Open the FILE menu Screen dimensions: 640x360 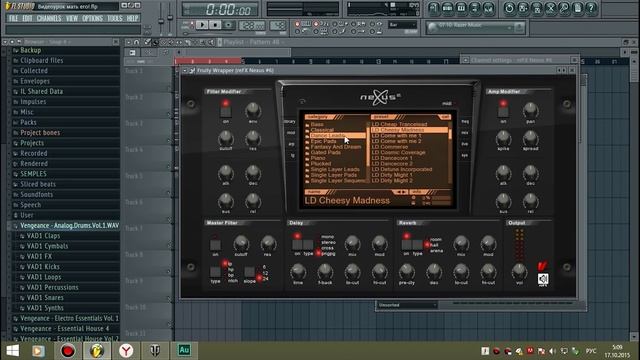pos(13,18)
